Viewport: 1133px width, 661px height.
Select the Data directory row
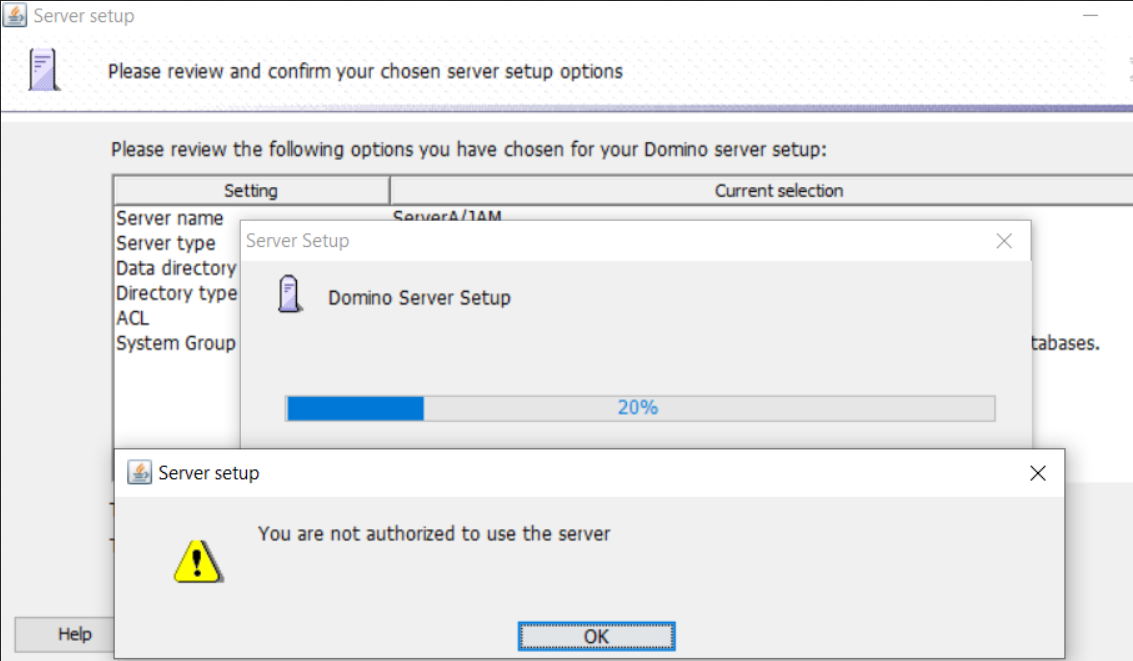175,268
